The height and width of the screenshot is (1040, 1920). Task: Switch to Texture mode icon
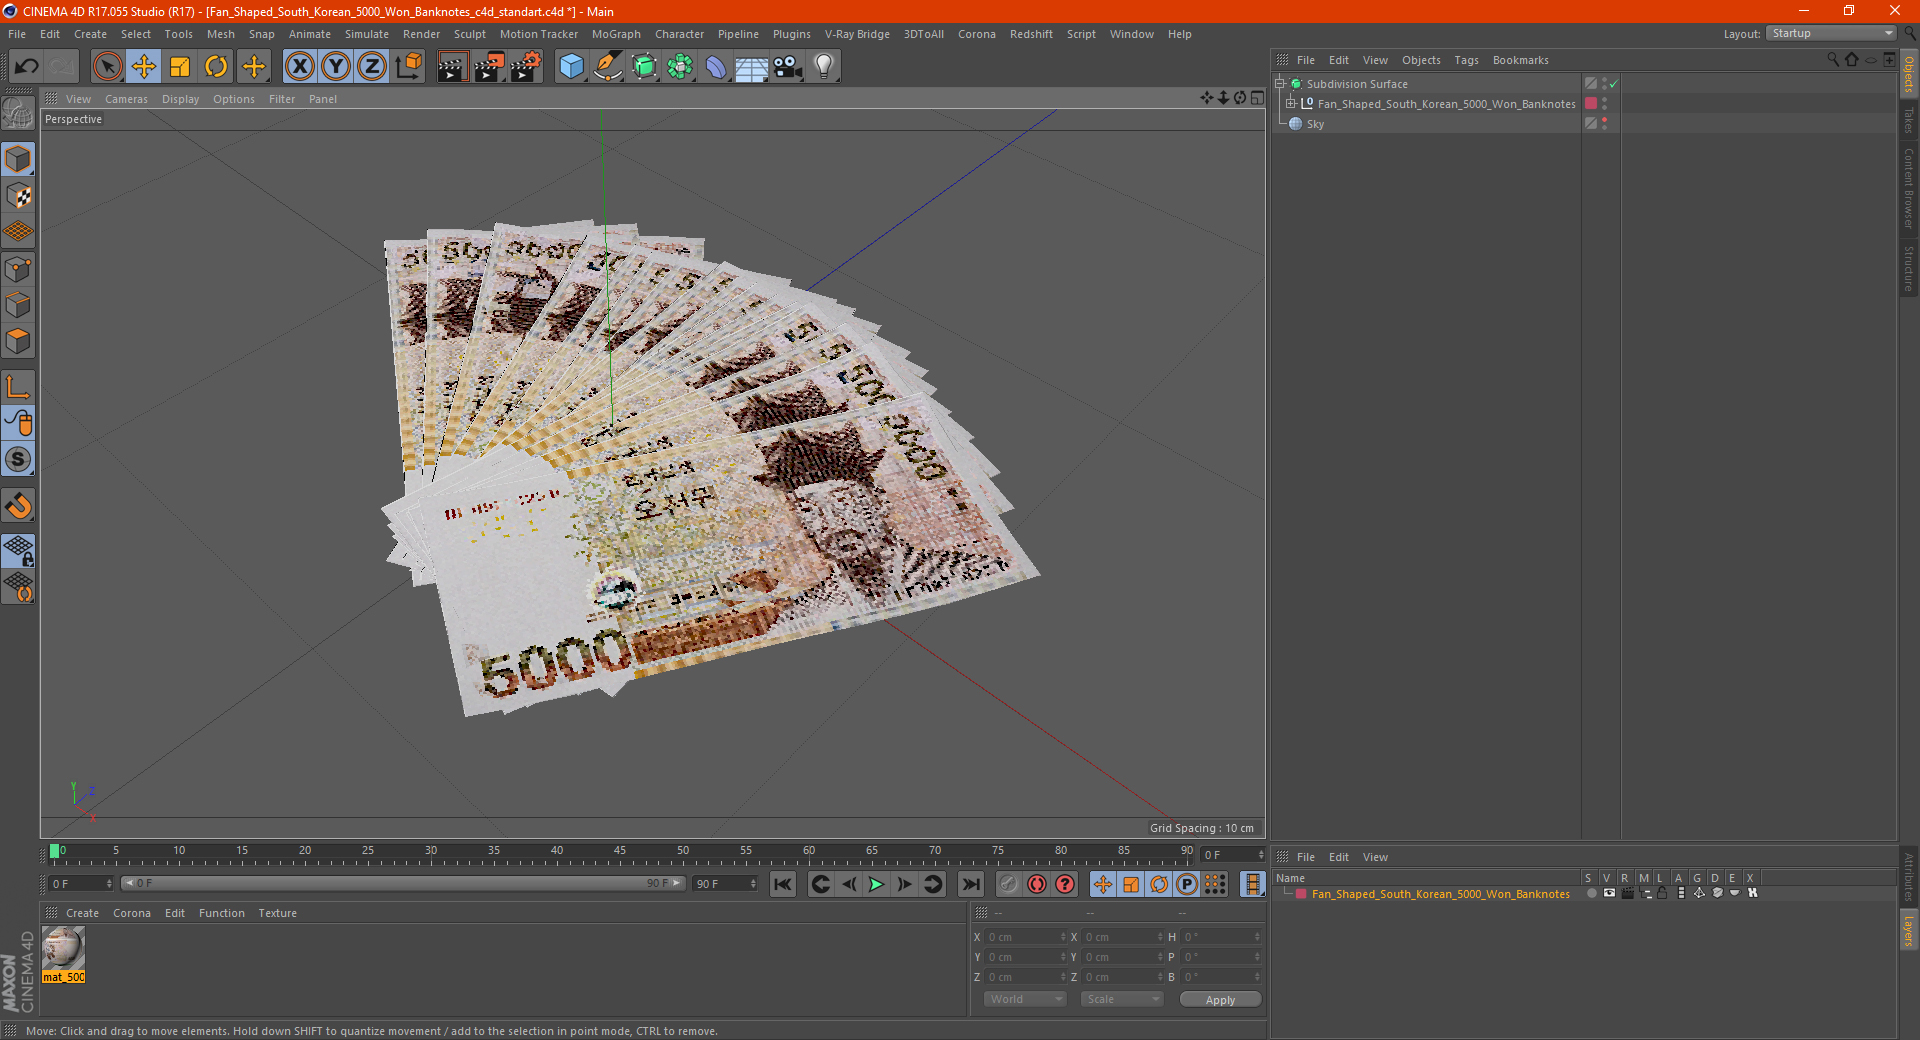pyautogui.click(x=18, y=196)
